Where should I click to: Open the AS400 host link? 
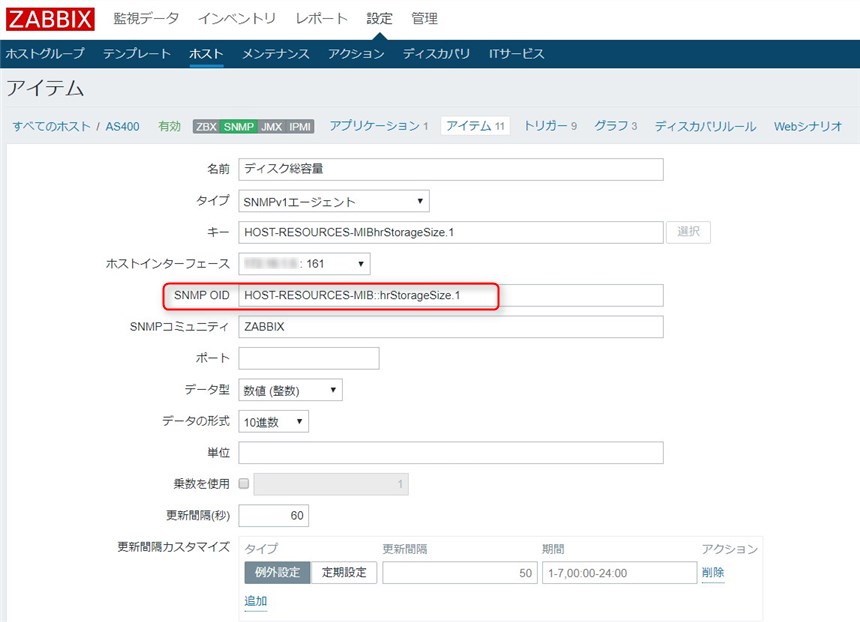click(x=122, y=126)
